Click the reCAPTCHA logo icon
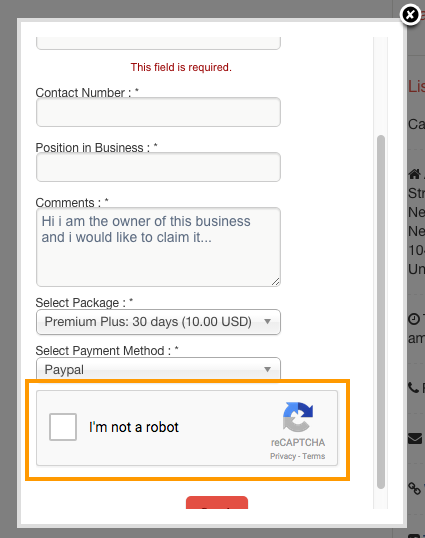 pyautogui.click(x=298, y=417)
